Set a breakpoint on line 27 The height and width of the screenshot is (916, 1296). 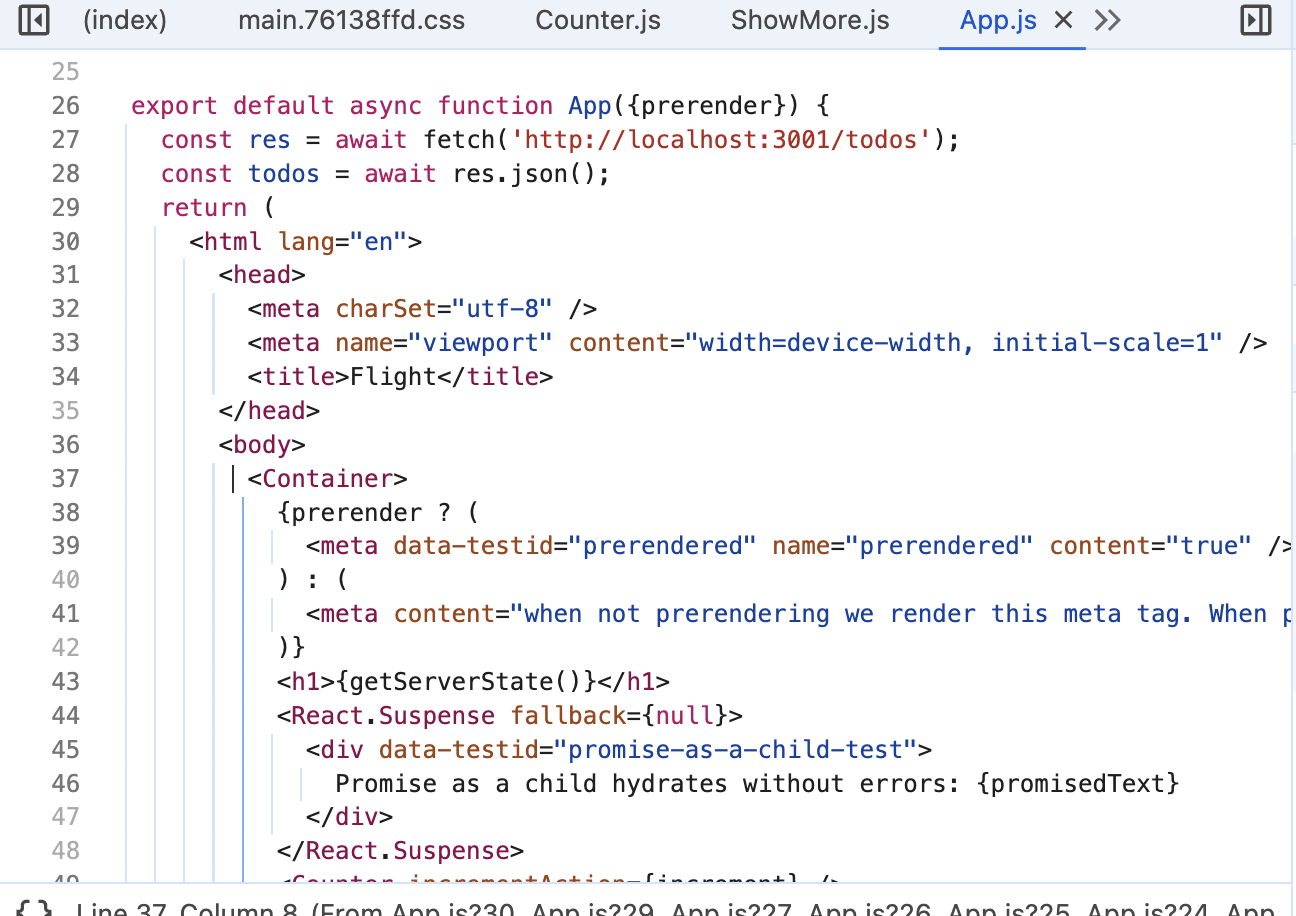coord(65,140)
